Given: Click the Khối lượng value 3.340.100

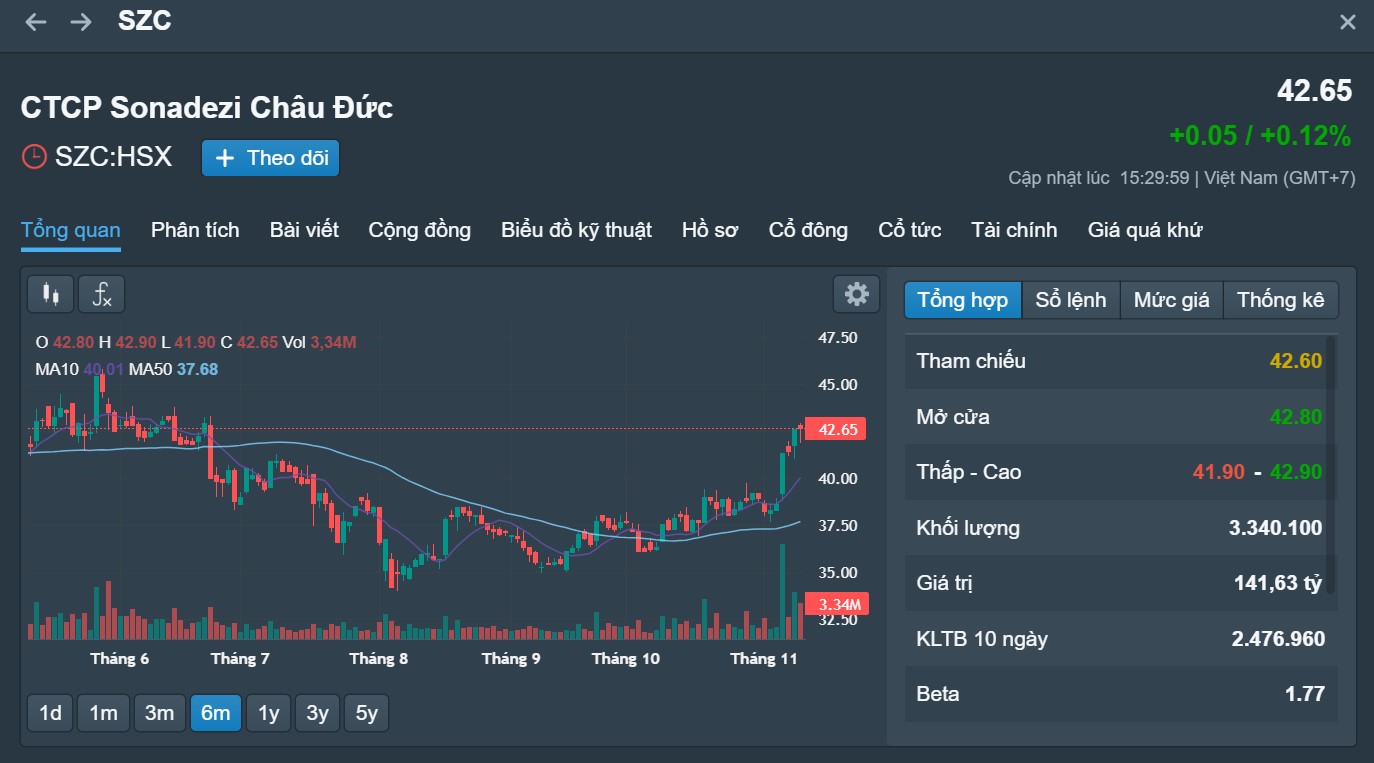Looking at the screenshot, I should click(1275, 528).
